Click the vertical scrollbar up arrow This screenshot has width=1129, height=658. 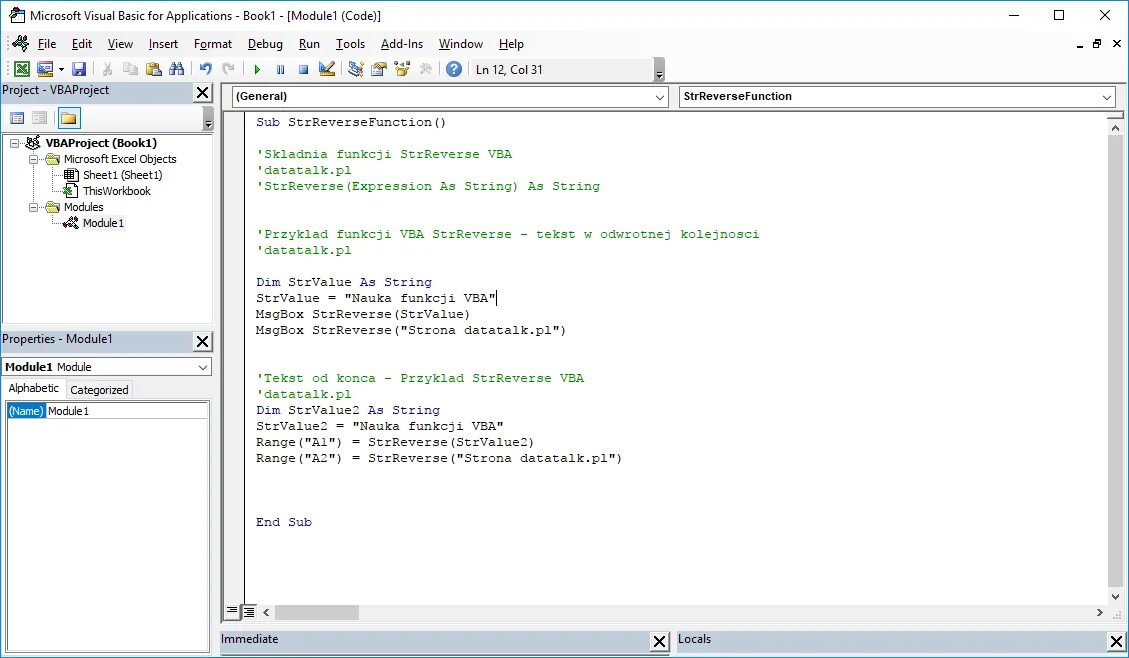point(1115,128)
